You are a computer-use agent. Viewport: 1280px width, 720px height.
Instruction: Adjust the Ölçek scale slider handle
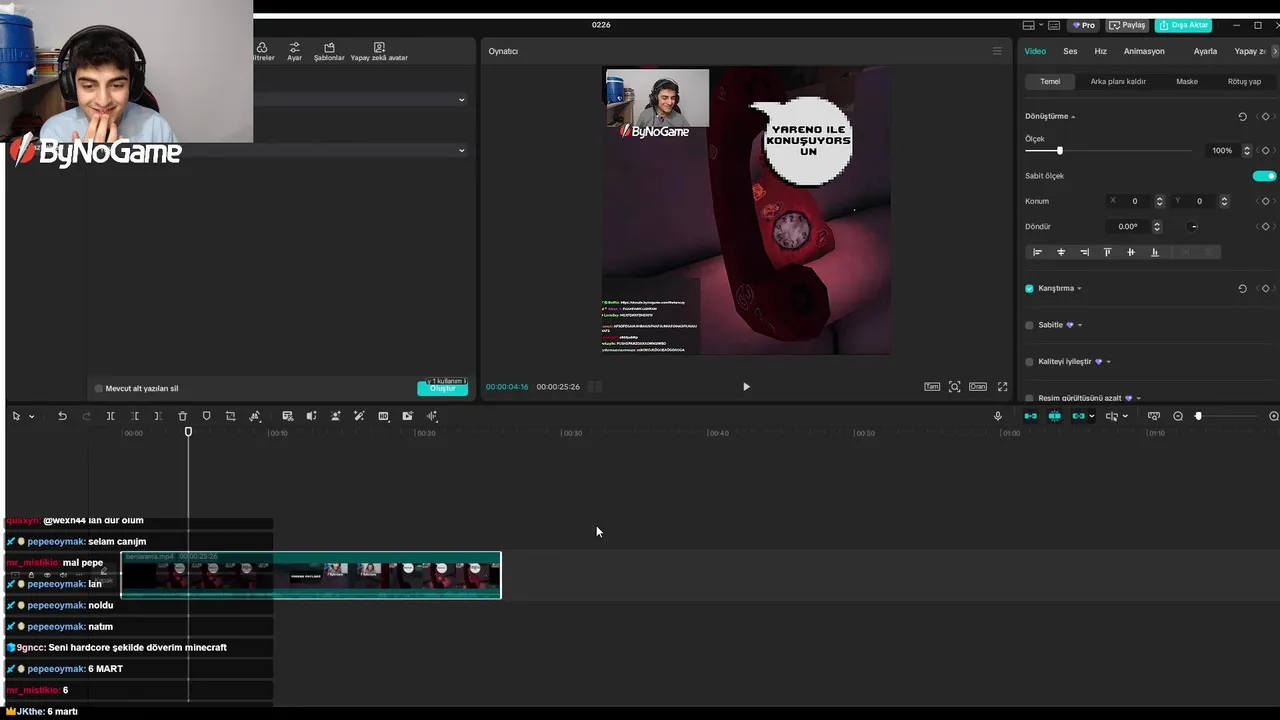(1059, 150)
